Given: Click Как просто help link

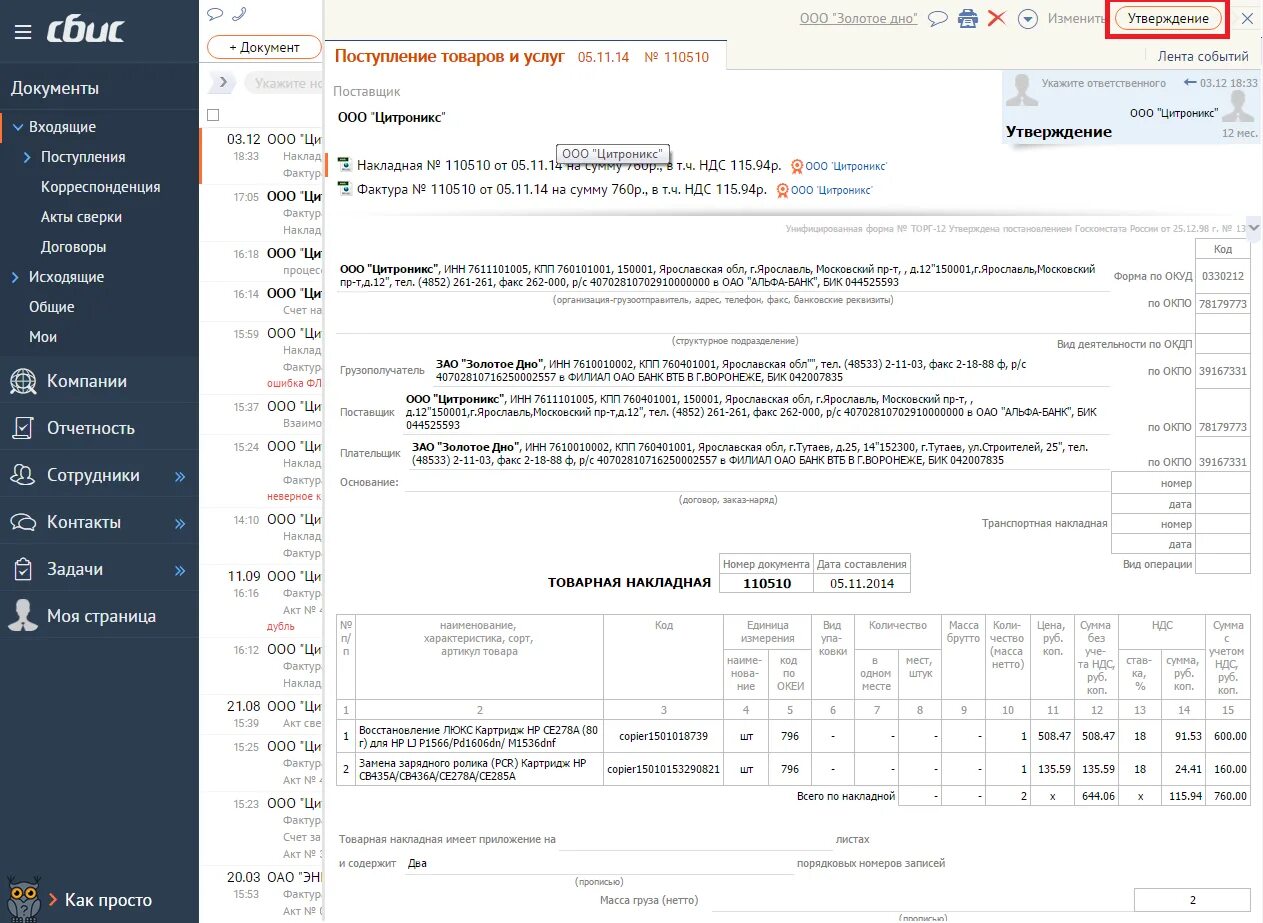Looking at the screenshot, I should pos(108,900).
